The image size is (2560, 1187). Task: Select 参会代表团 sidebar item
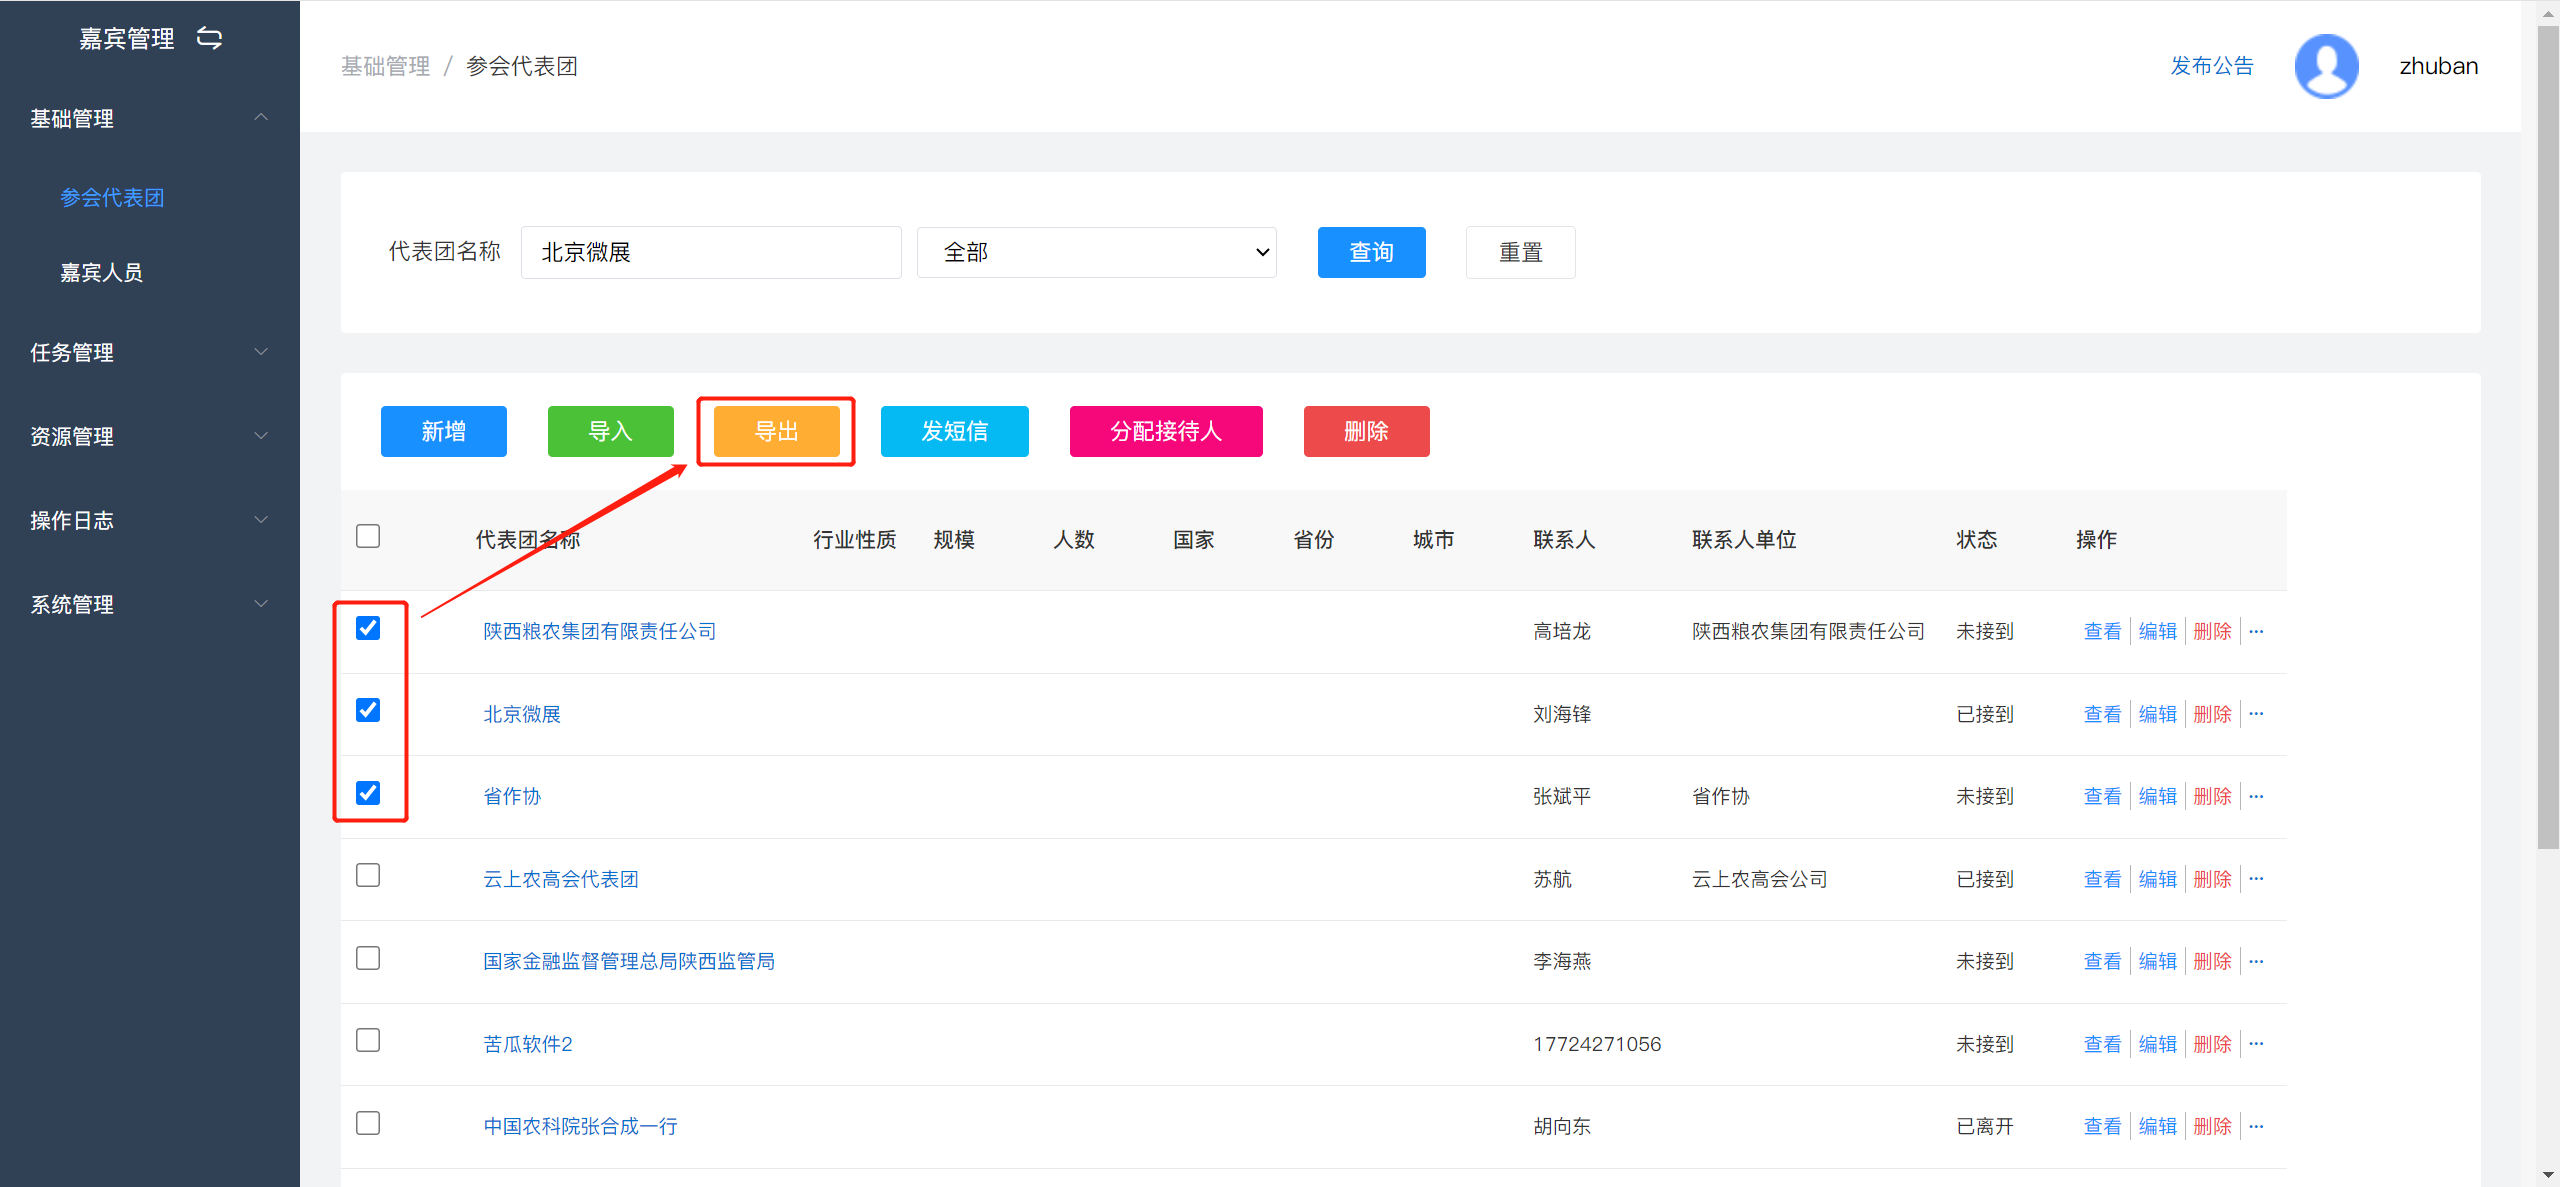(x=112, y=198)
